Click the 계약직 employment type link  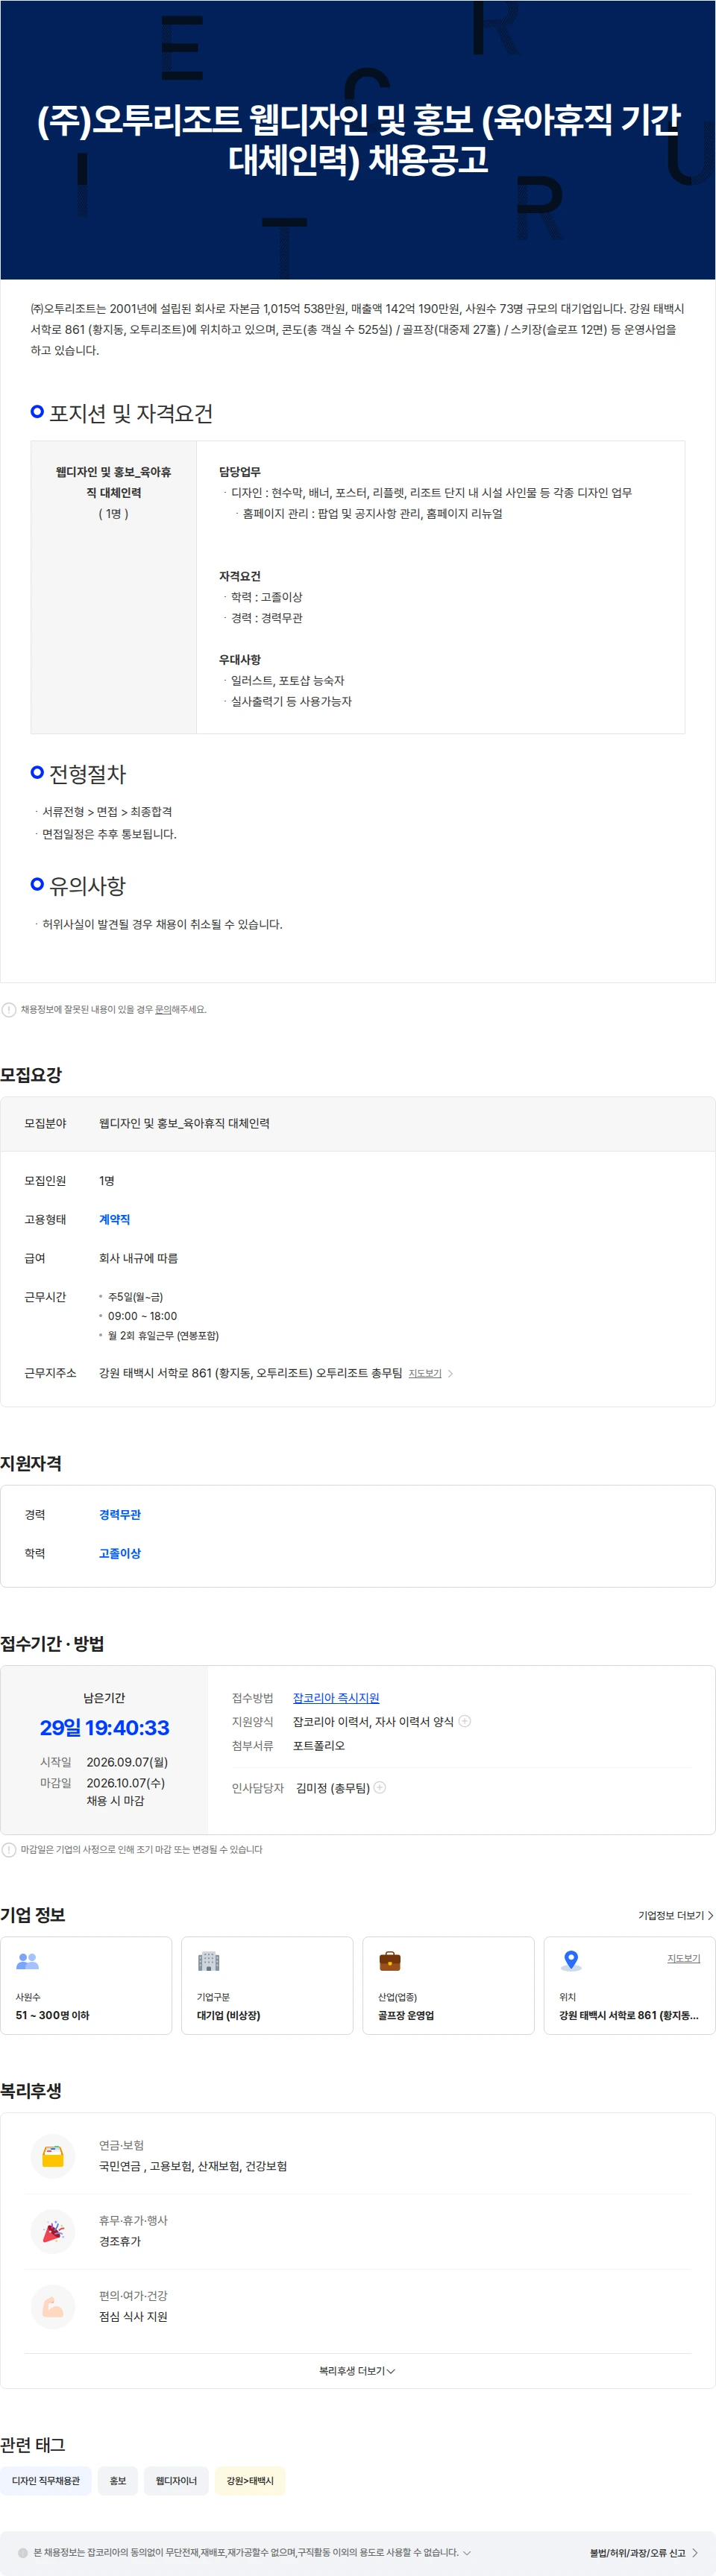click(114, 1219)
